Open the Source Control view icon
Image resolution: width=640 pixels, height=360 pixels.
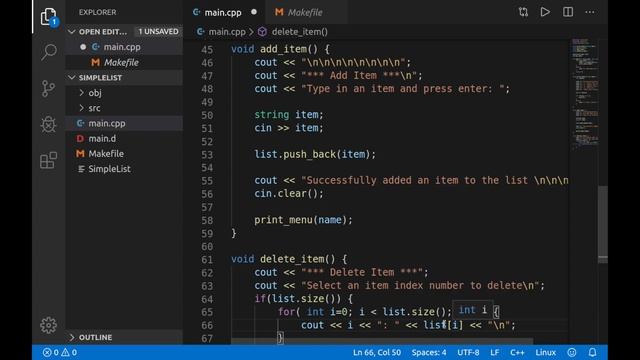(x=48, y=88)
